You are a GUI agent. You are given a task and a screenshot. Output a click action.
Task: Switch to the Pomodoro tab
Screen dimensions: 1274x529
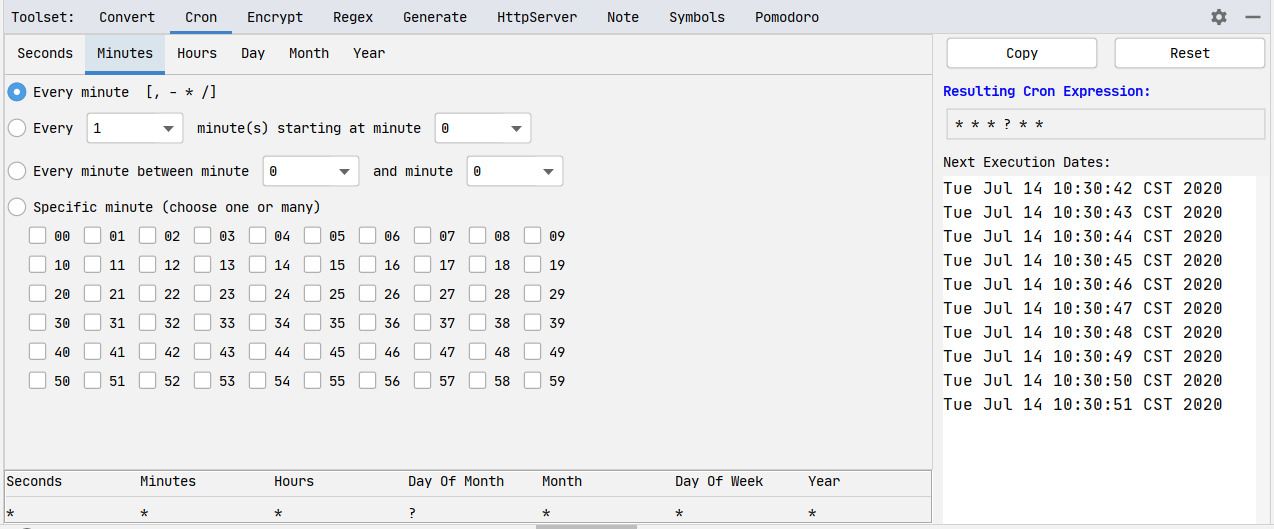point(786,17)
